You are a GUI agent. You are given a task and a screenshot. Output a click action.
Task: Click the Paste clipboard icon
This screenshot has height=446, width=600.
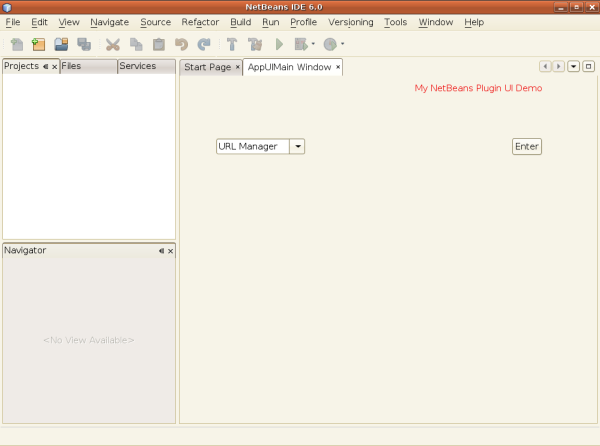[x=159, y=44]
